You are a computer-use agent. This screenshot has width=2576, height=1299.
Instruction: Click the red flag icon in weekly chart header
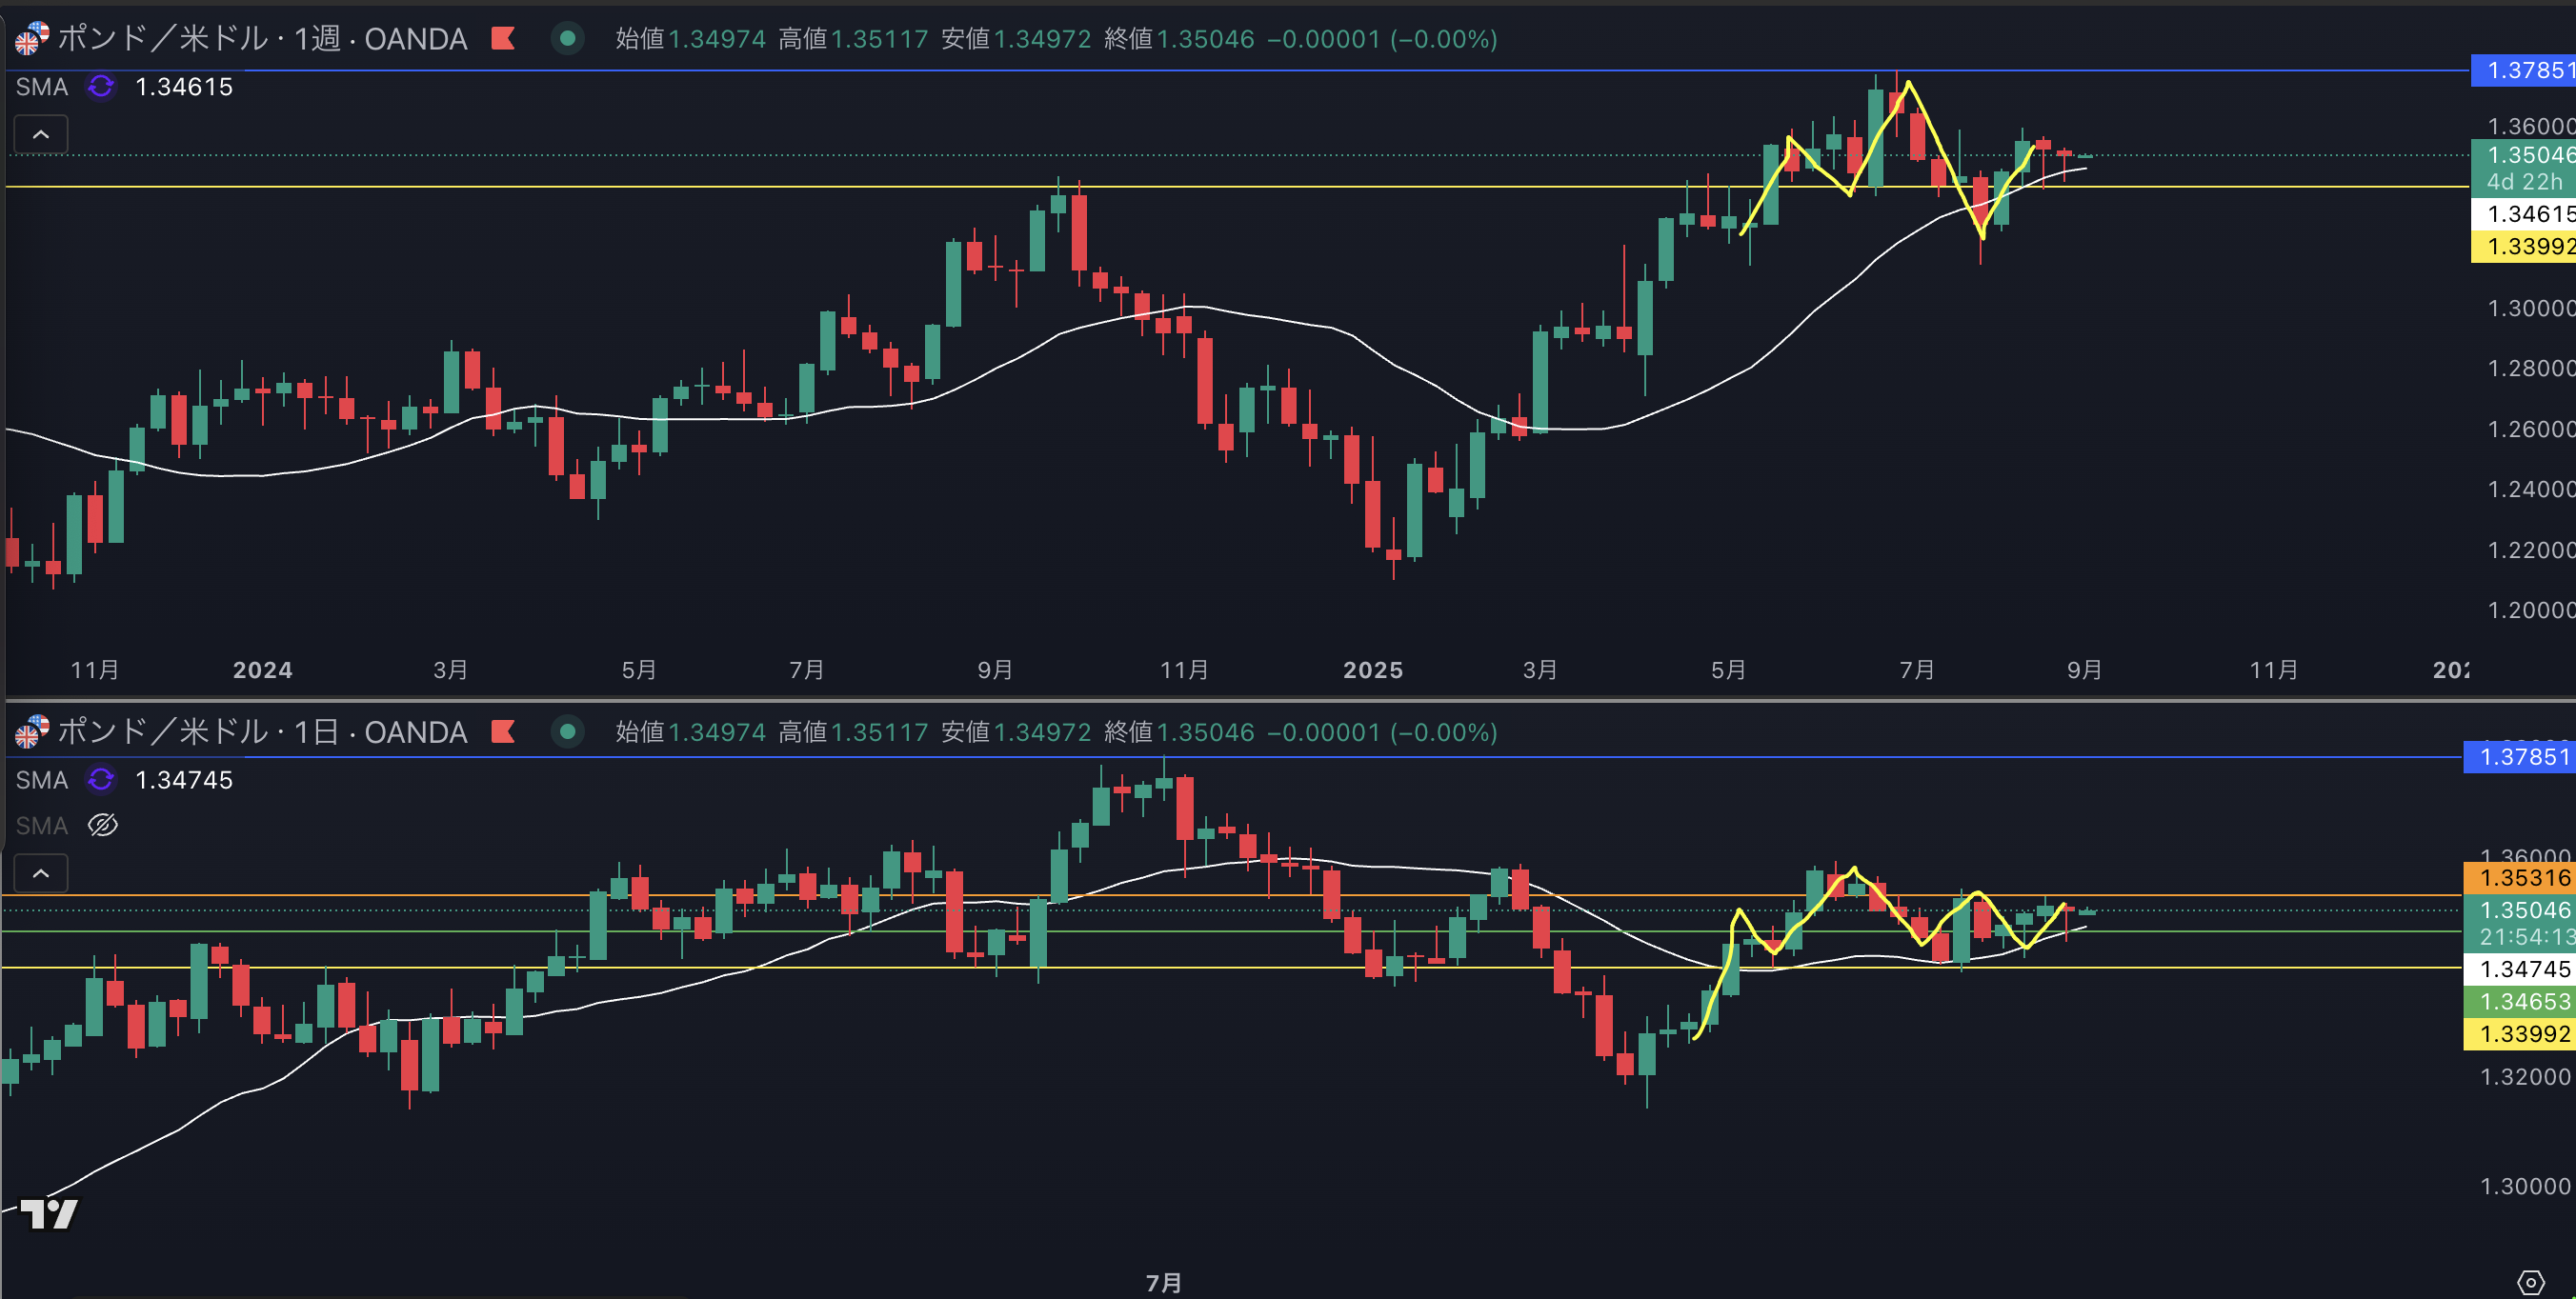[x=503, y=39]
